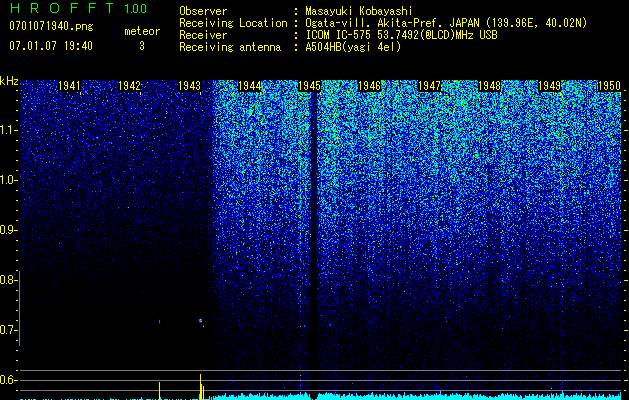Click the tallest yellow power spike near 1943
Image resolution: width=629 pixels, height=400 pixels.
tap(200, 387)
